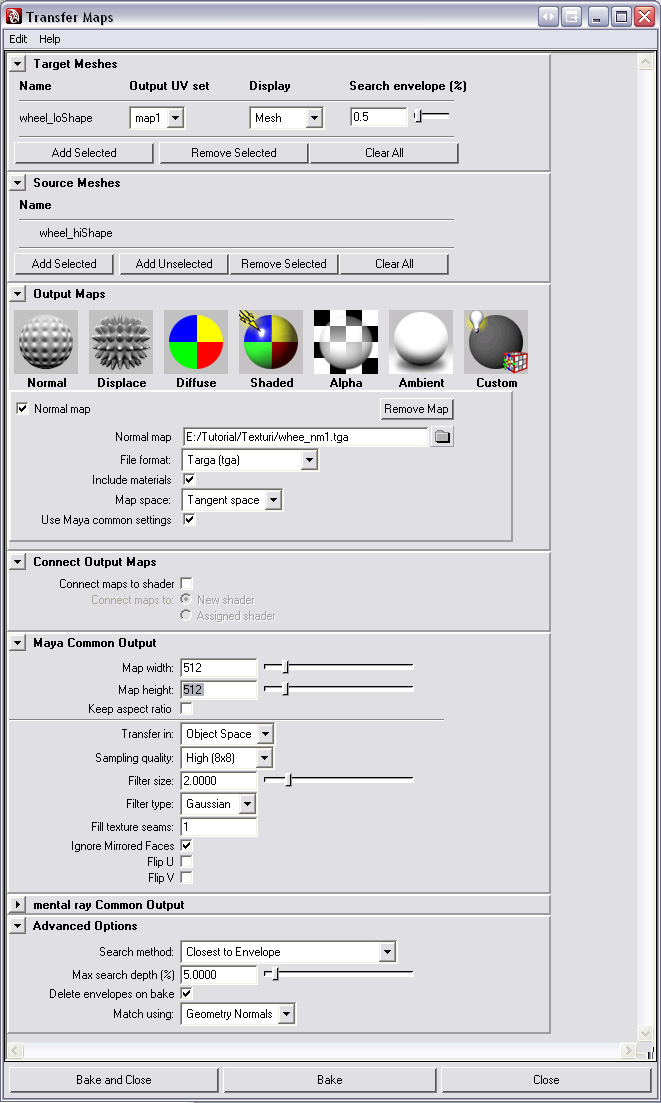
Task: Choose the Diffuse color map icon
Action: [196, 342]
